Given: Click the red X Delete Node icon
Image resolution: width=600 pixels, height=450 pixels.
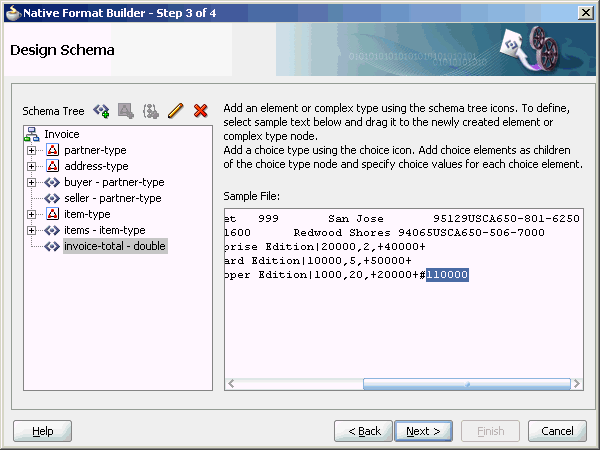Looking at the screenshot, I should tap(201, 111).
